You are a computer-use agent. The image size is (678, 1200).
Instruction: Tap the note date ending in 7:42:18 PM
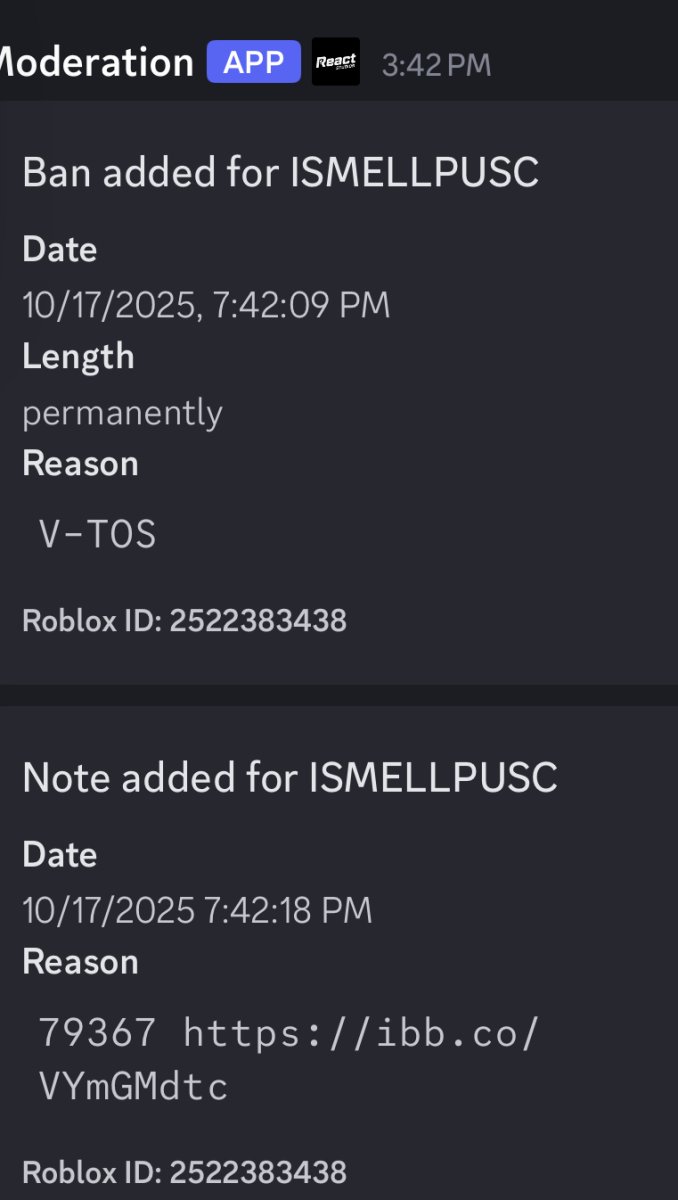(x=197, y=910)
